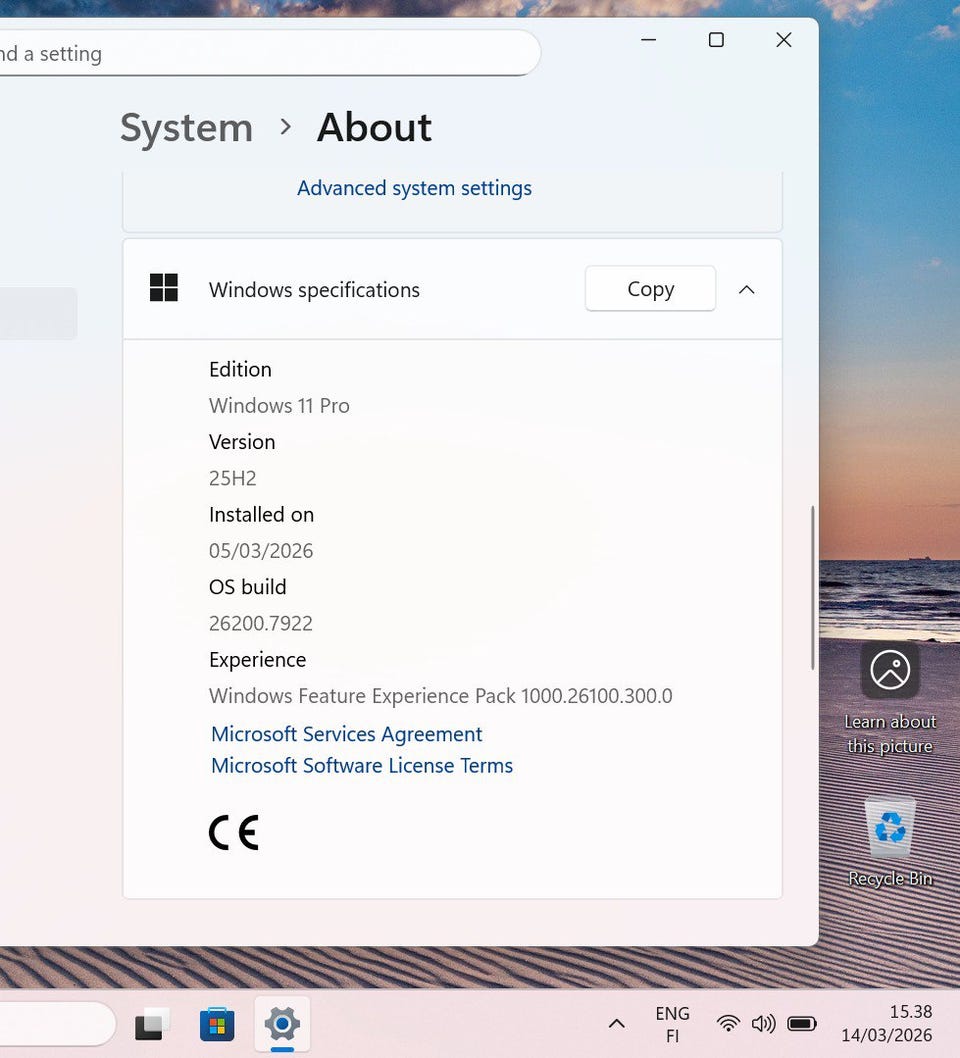
Task: Open Microsoft Software License Terms link
Action: [362, 766]
